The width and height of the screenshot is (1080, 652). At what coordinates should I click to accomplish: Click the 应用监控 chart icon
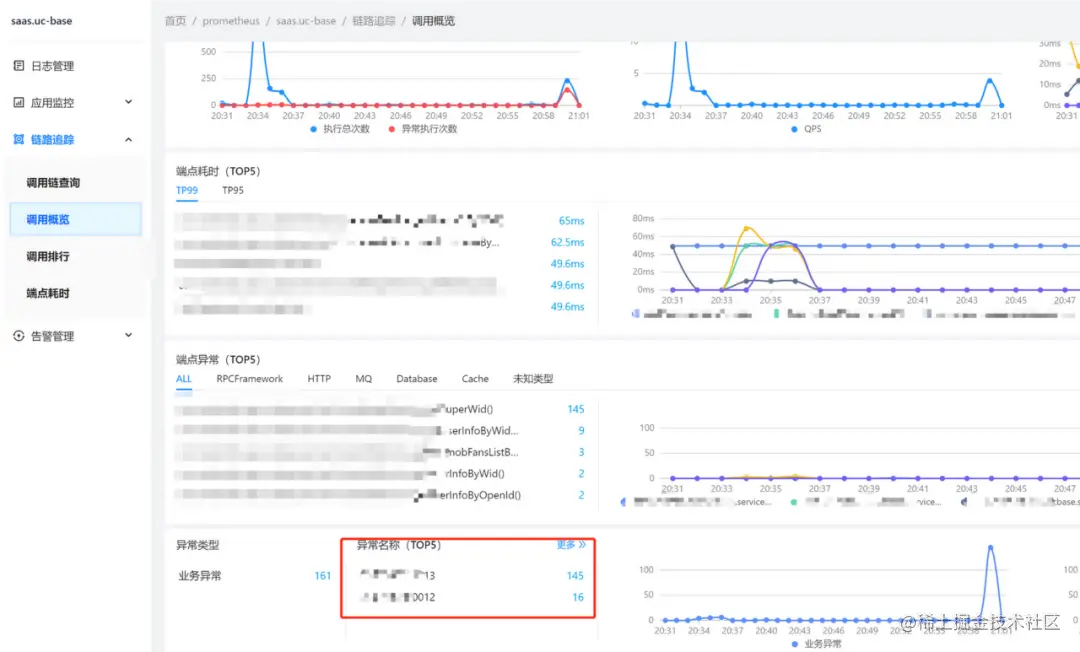pos(19,103)
